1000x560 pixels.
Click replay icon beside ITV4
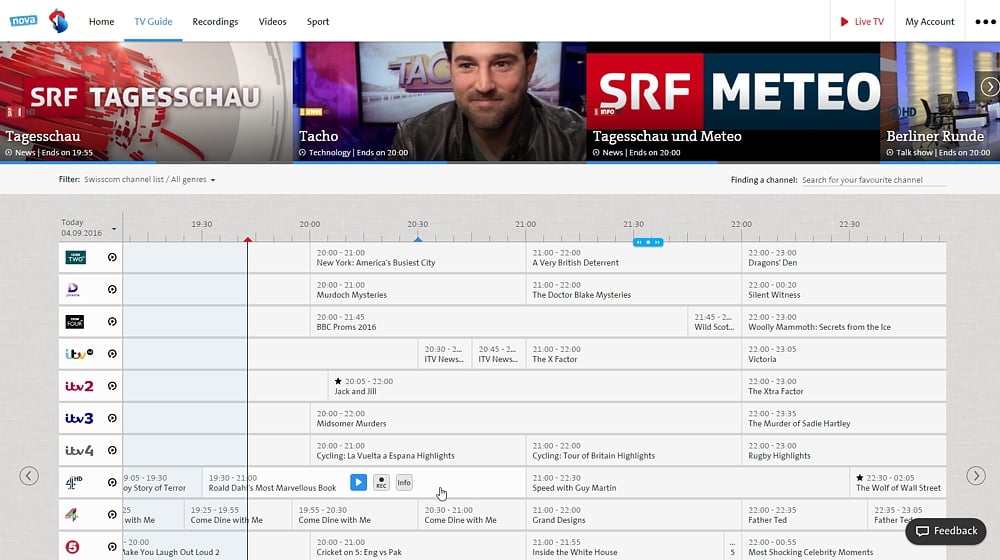coord(112,450)
